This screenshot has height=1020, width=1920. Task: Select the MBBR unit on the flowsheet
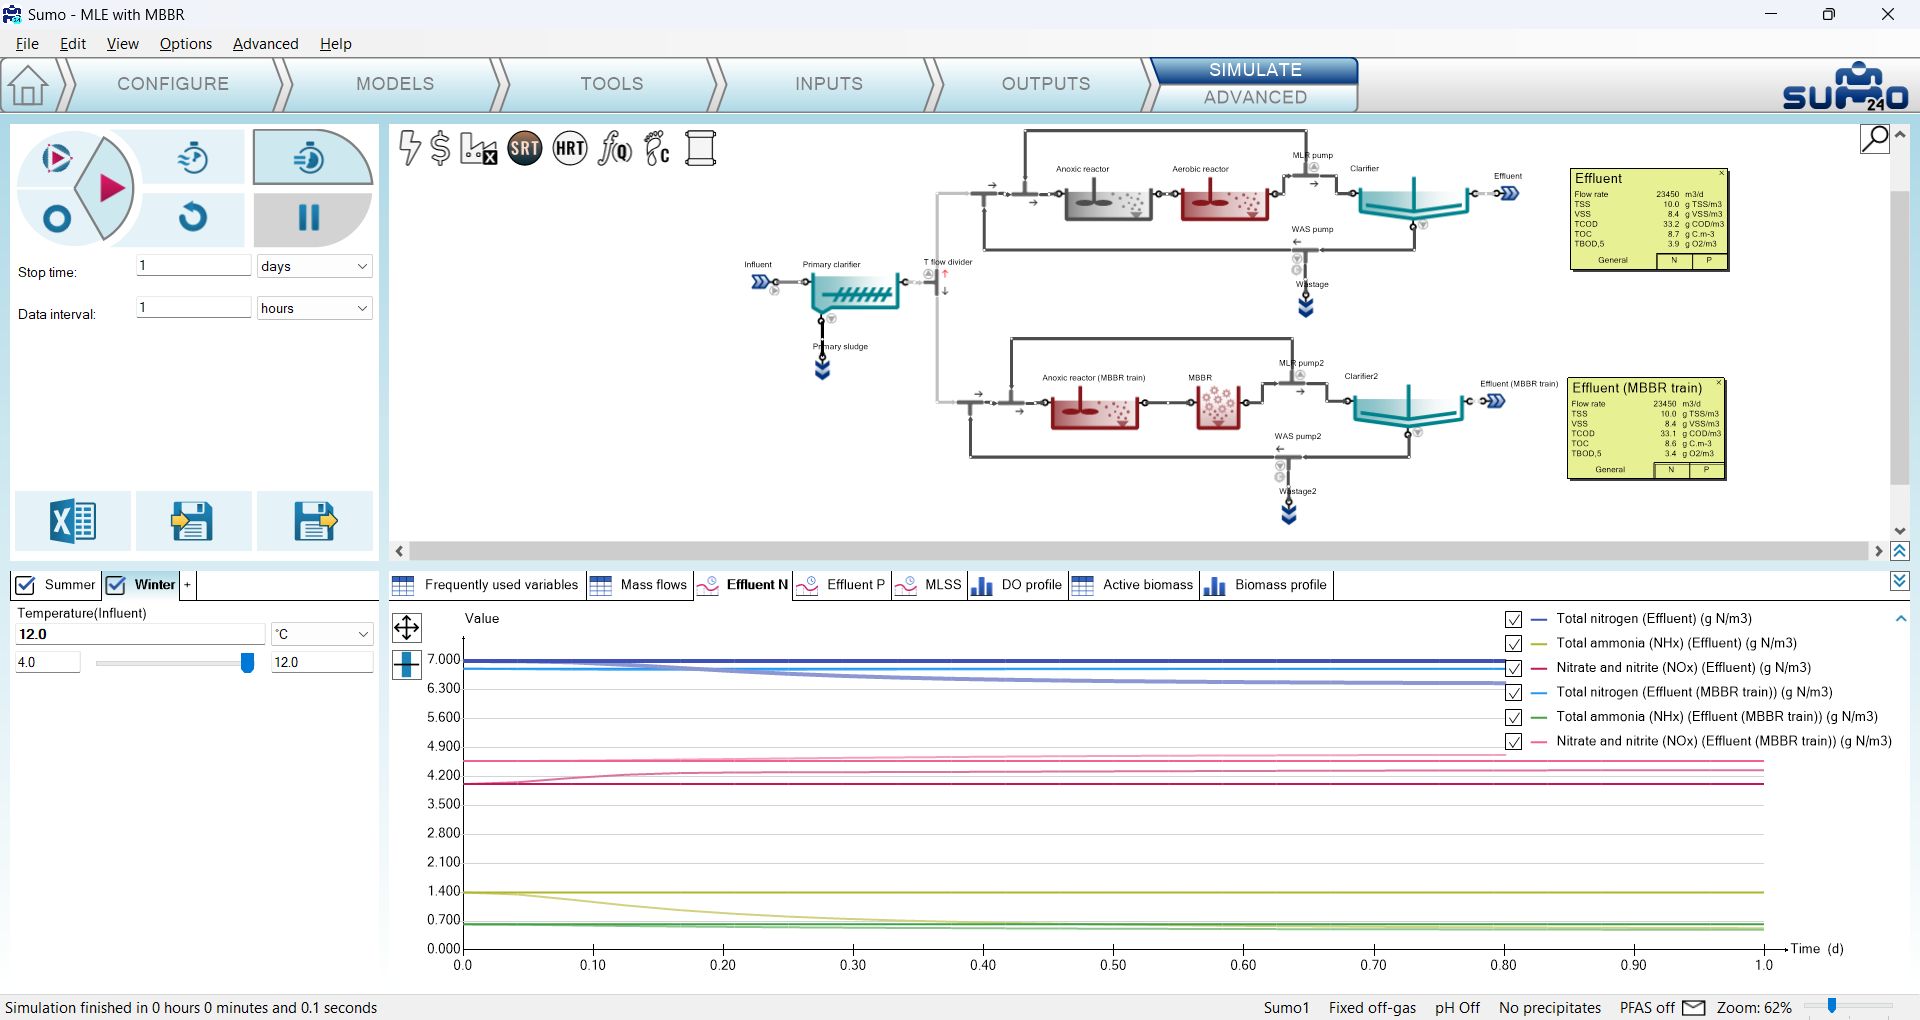point(1218,407)
